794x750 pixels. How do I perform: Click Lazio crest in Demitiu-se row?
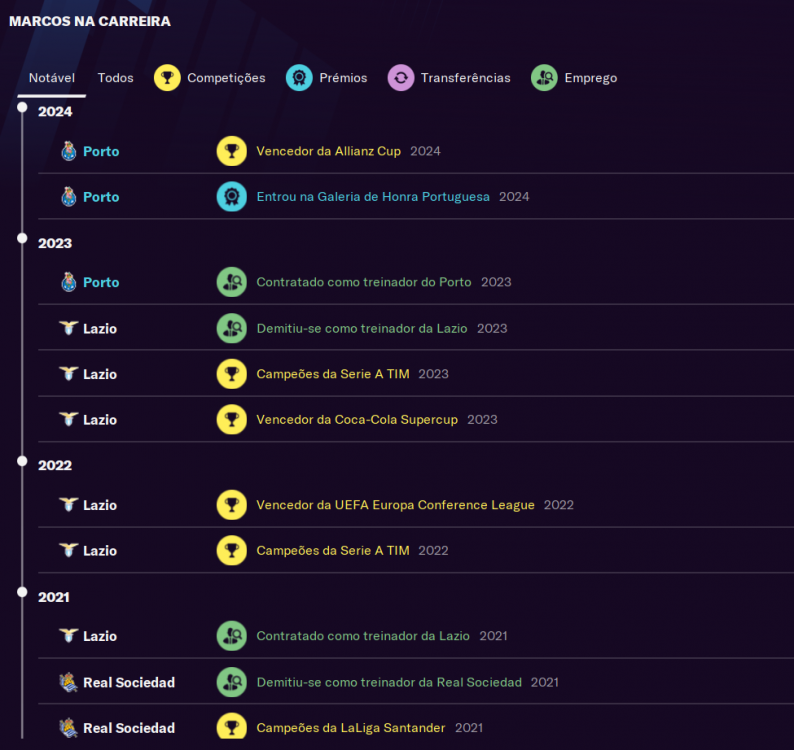(x=69, y=328)
